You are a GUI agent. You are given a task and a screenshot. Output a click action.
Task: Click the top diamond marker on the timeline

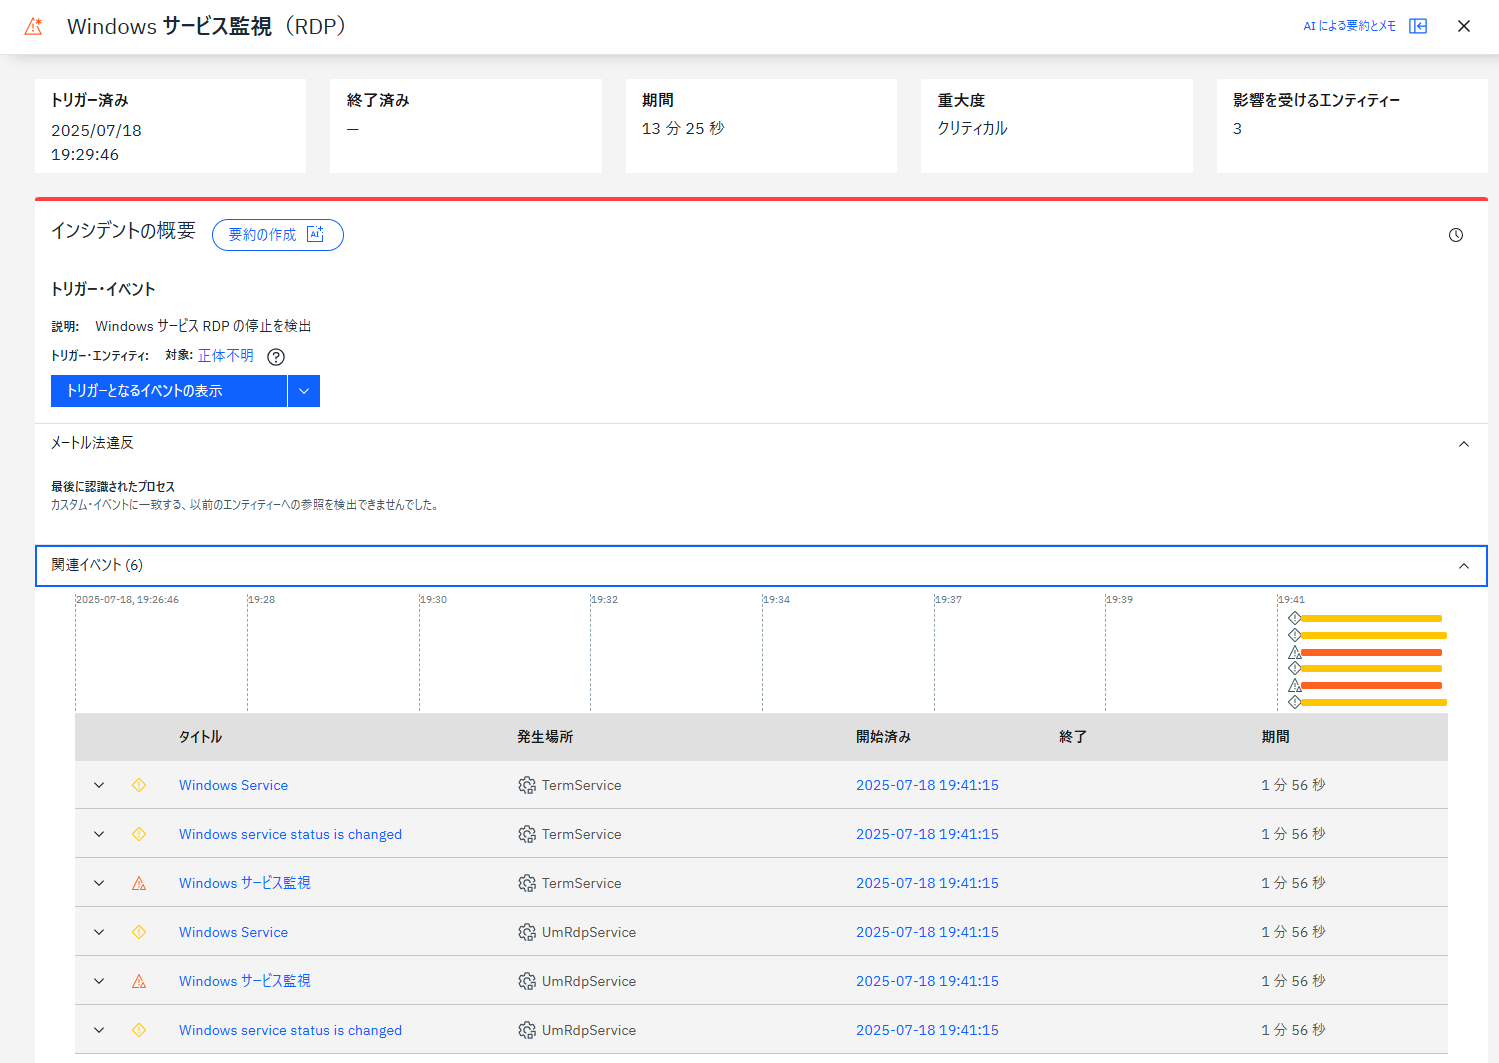click(1294, 618)
